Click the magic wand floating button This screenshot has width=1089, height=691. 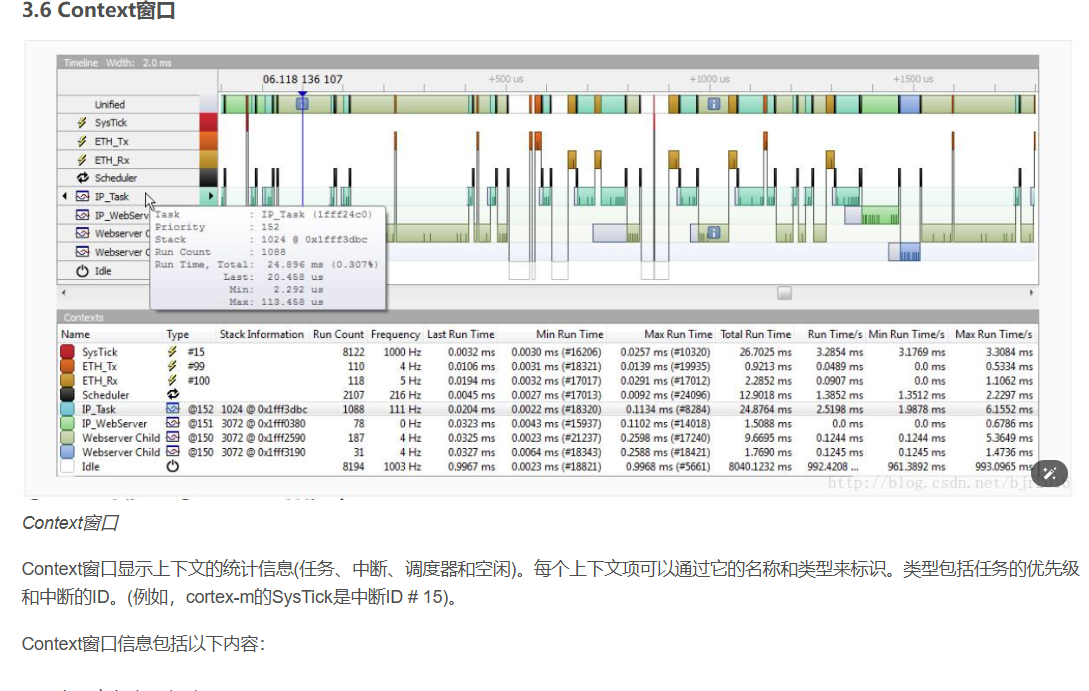(x=1049, y=474)
